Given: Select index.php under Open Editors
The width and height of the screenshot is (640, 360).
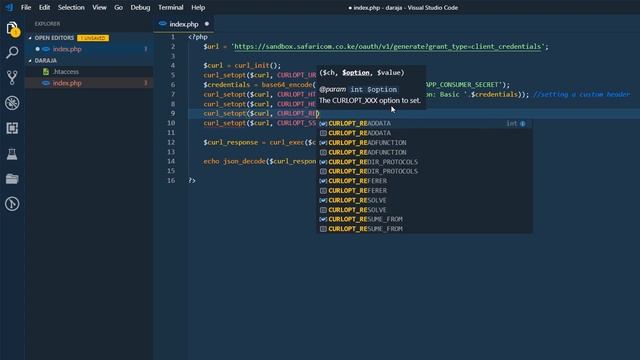Looking at the screenshot, I should point(89,49).
